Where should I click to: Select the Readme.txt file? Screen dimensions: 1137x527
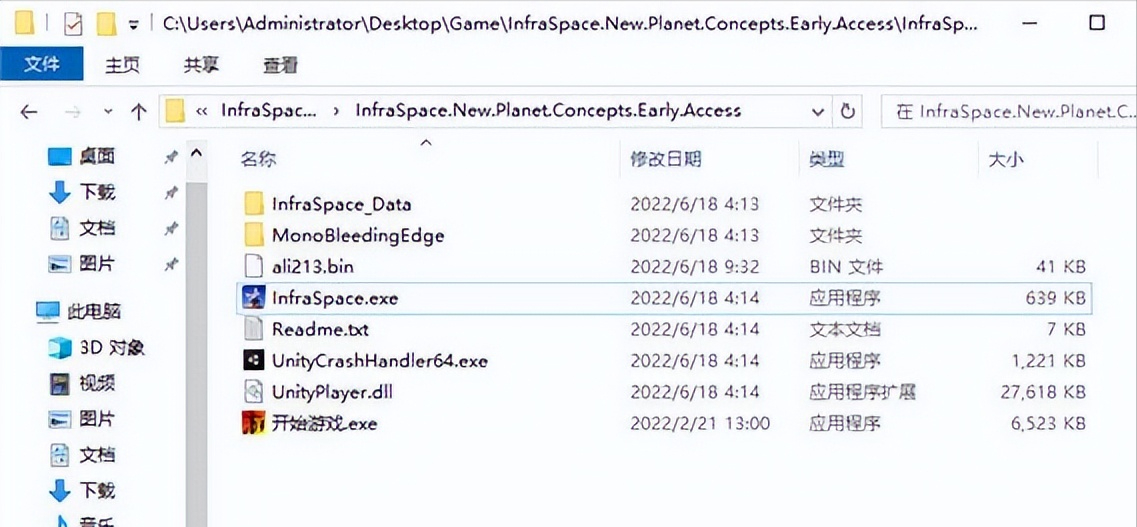[320, 329]
